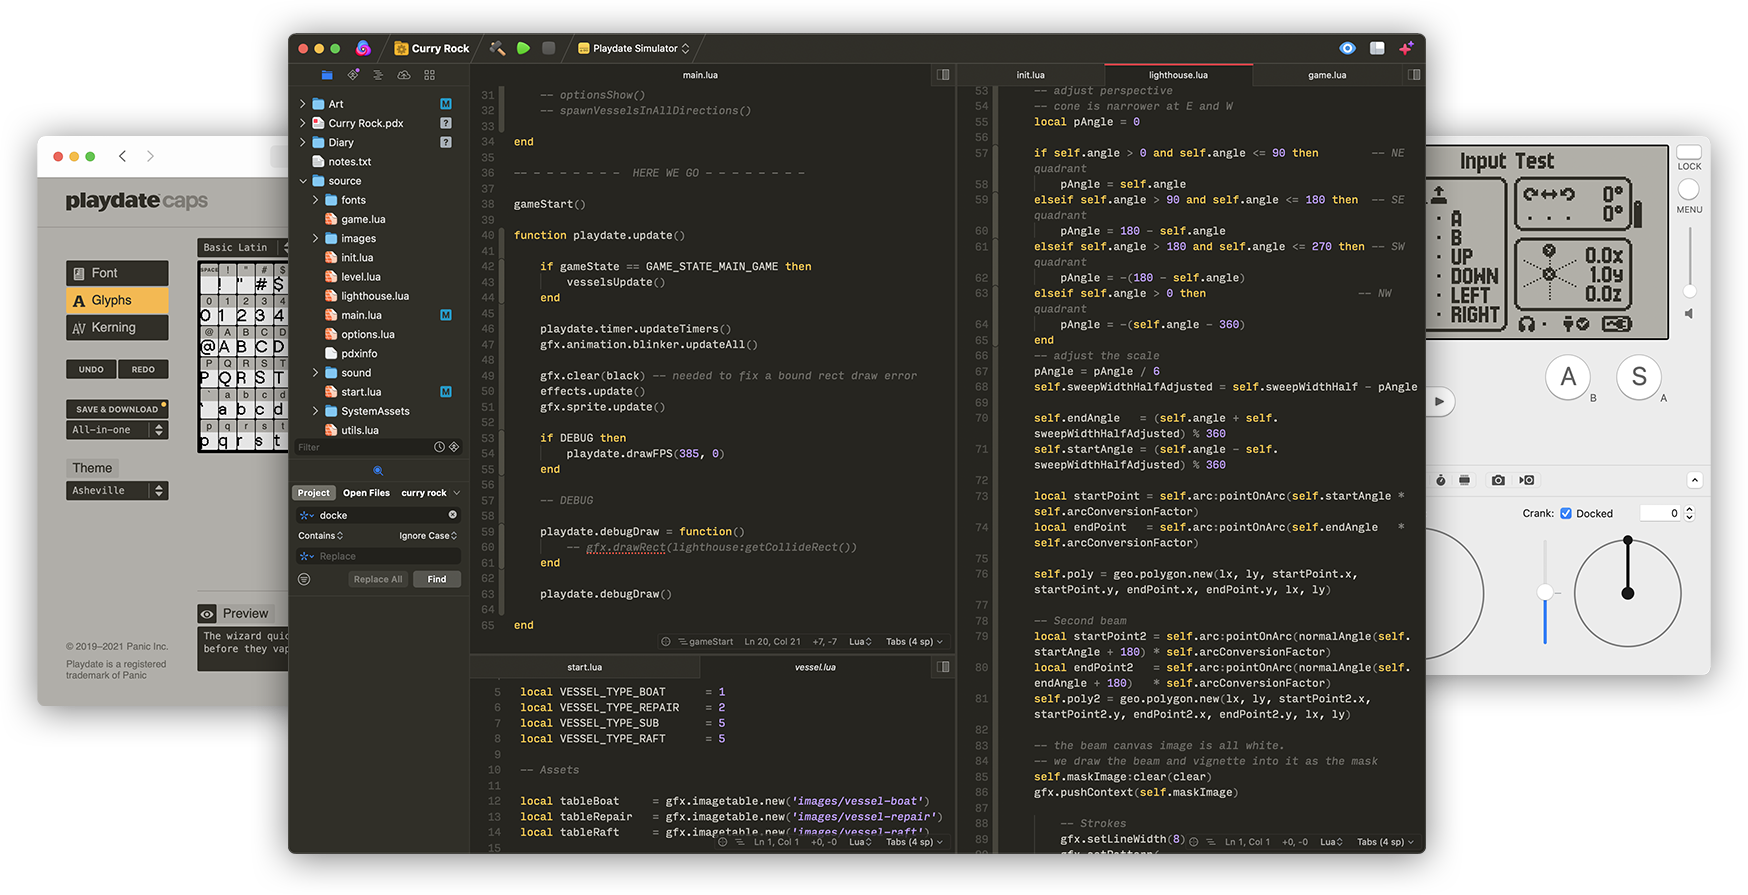Run the project with green play button
The image size is (1748, 895).
tap(523, 48)
